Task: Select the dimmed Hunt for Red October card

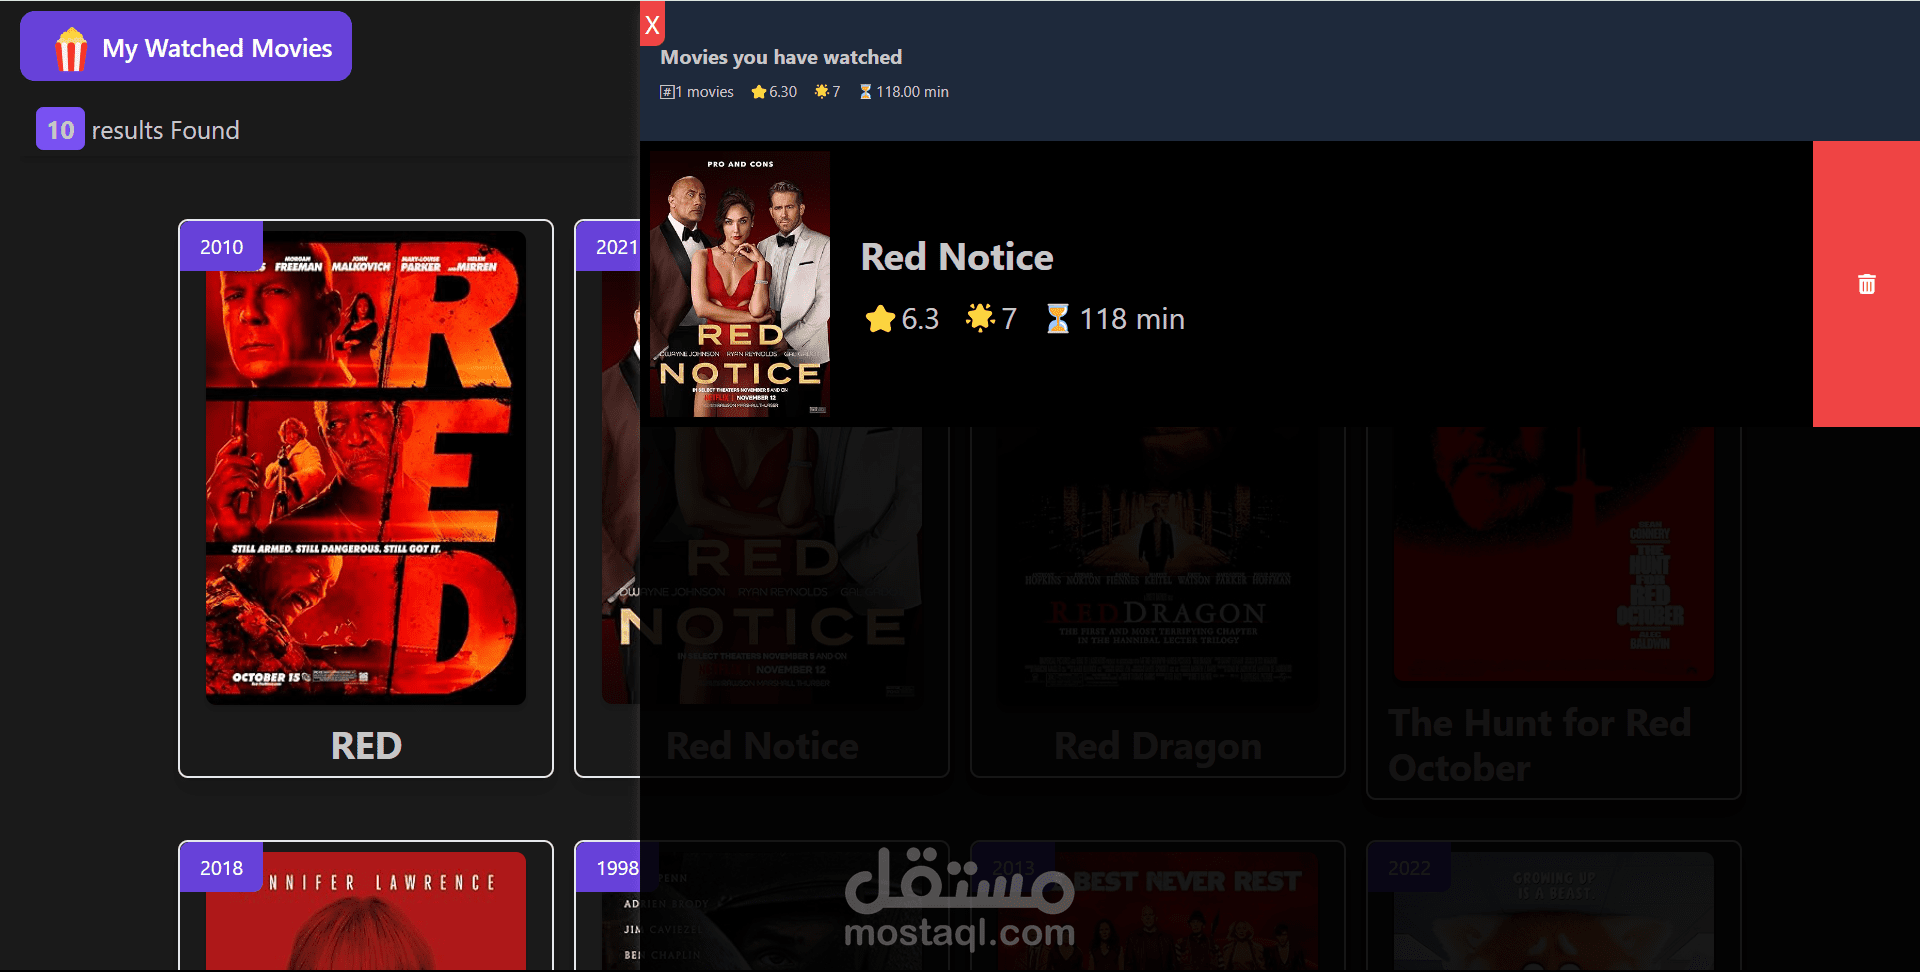Action: tap(1553, 612)
